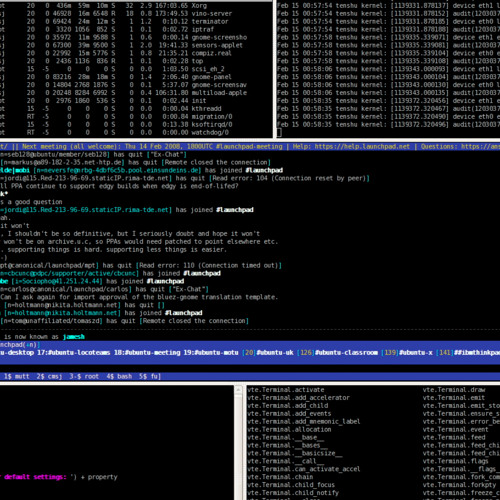Click the kernel log timestamp '[1139331.878137]'
The height and width of the screenshot is (500, 500).
(x=419, y=6)
